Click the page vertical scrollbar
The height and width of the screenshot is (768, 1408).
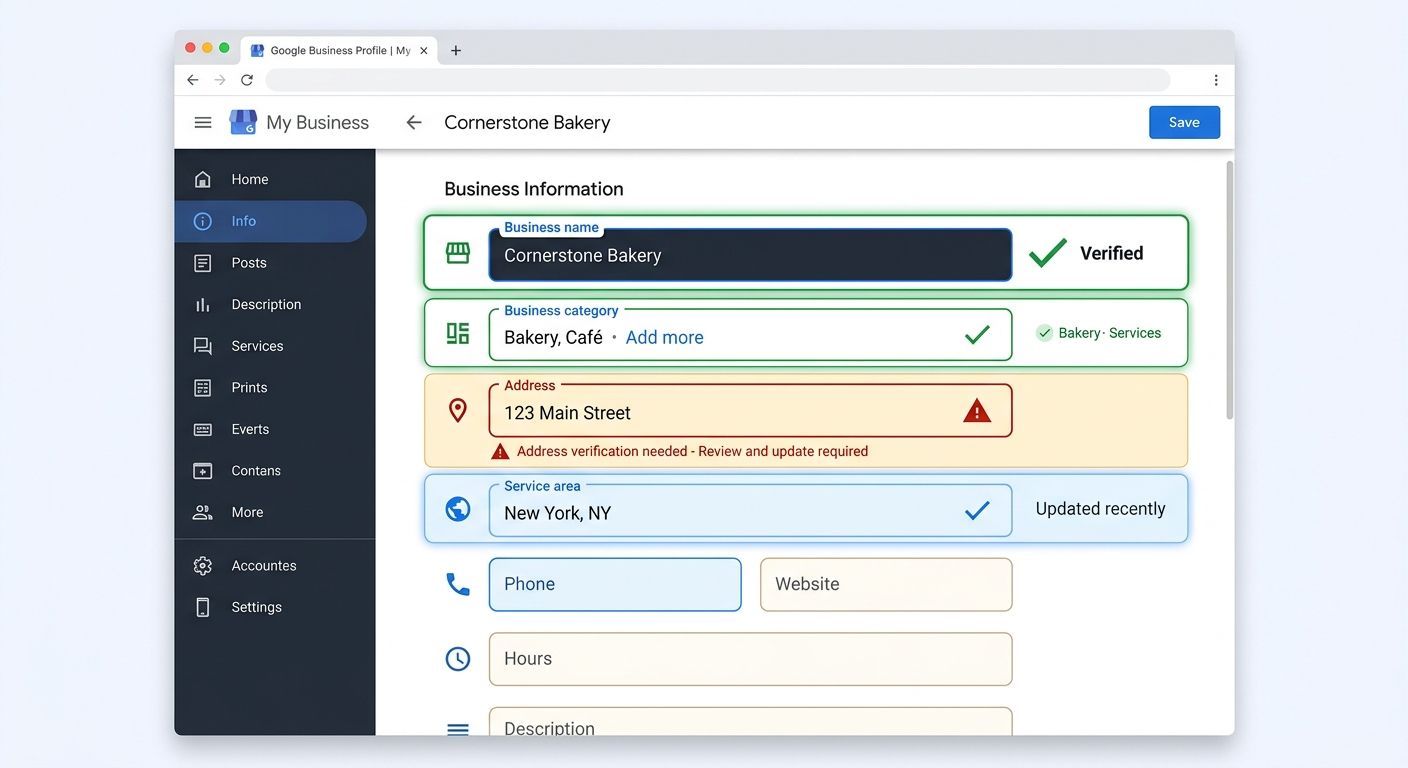(x=1229, y=290)
